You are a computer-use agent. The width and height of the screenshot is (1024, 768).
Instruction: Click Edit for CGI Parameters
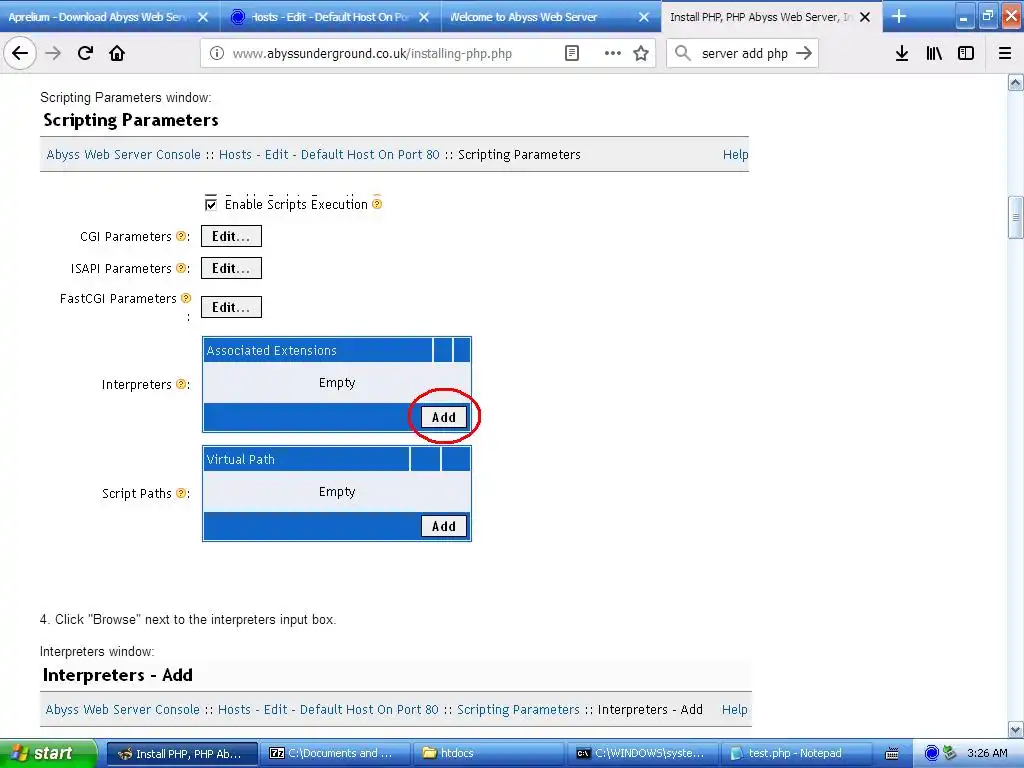[231, 236]
